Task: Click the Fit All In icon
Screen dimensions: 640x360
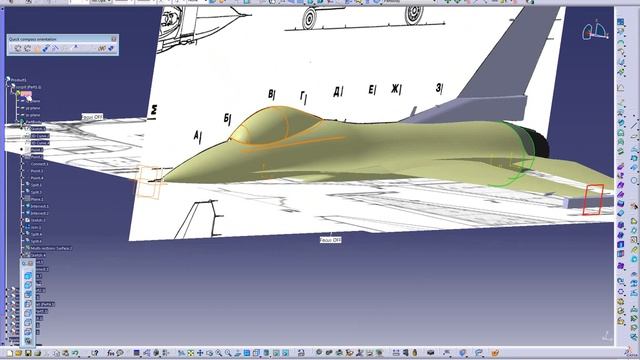Action: (191, 353)
